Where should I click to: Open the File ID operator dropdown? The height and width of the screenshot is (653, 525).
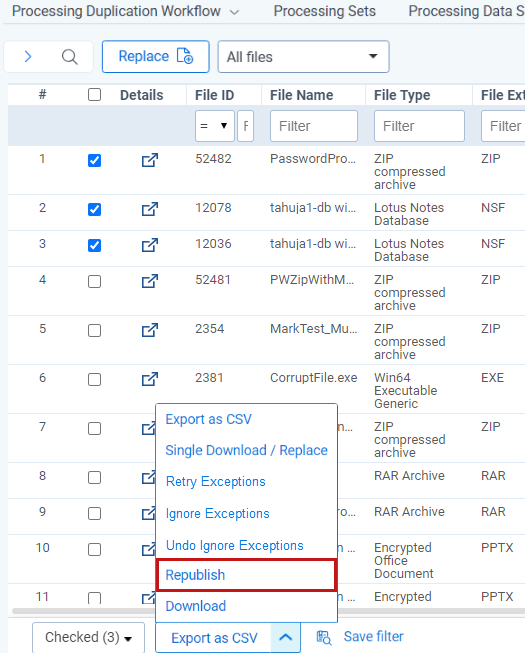pyautogui.click(x=215, y=126)
